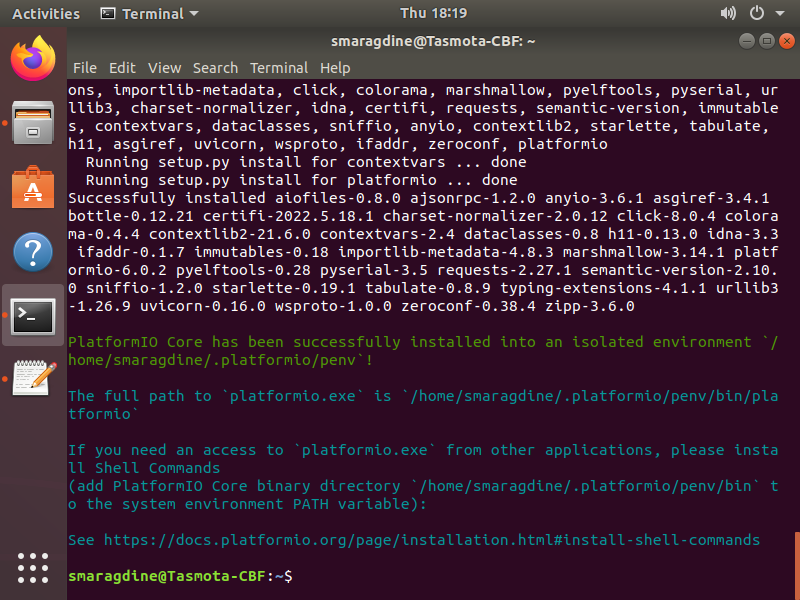
Task: Click 'PlatformIO Core has been successfully installed' line
Action: [423, 342]
